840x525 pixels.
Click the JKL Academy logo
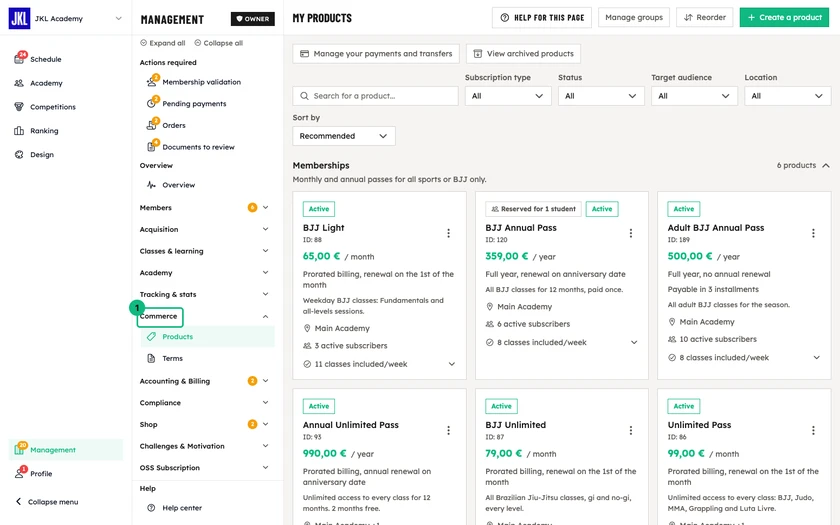[x=19, y=18]
